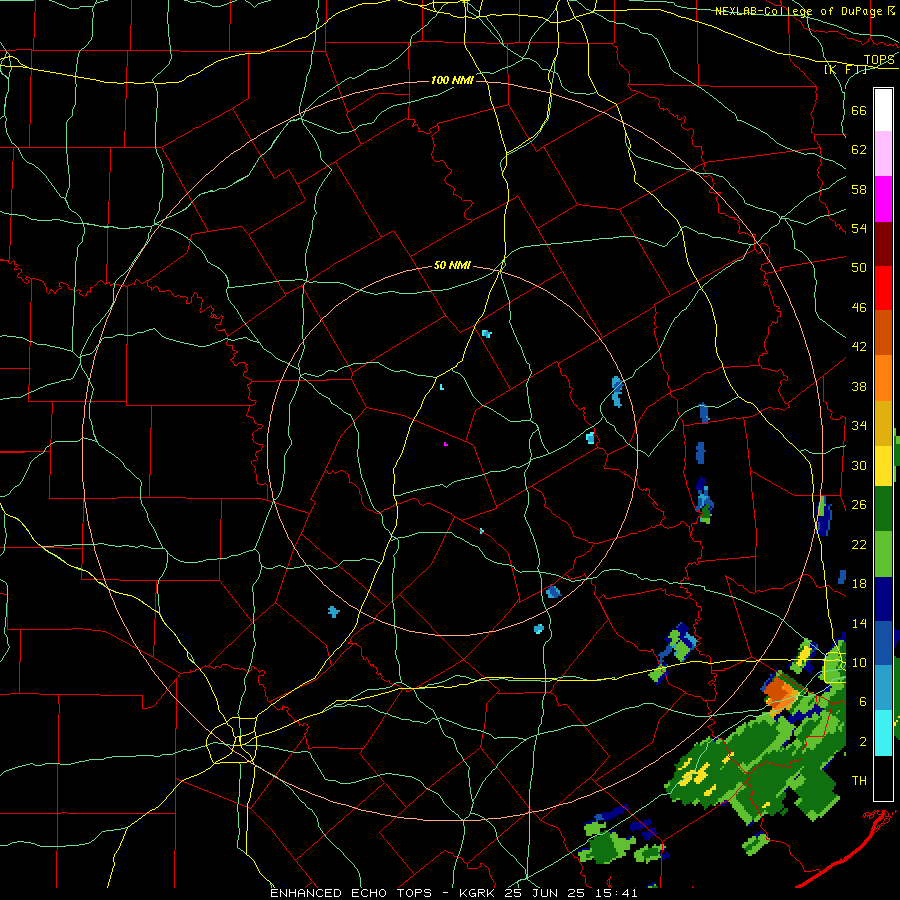Click the legend value 34
900x900 pixels.
(859, 425)
